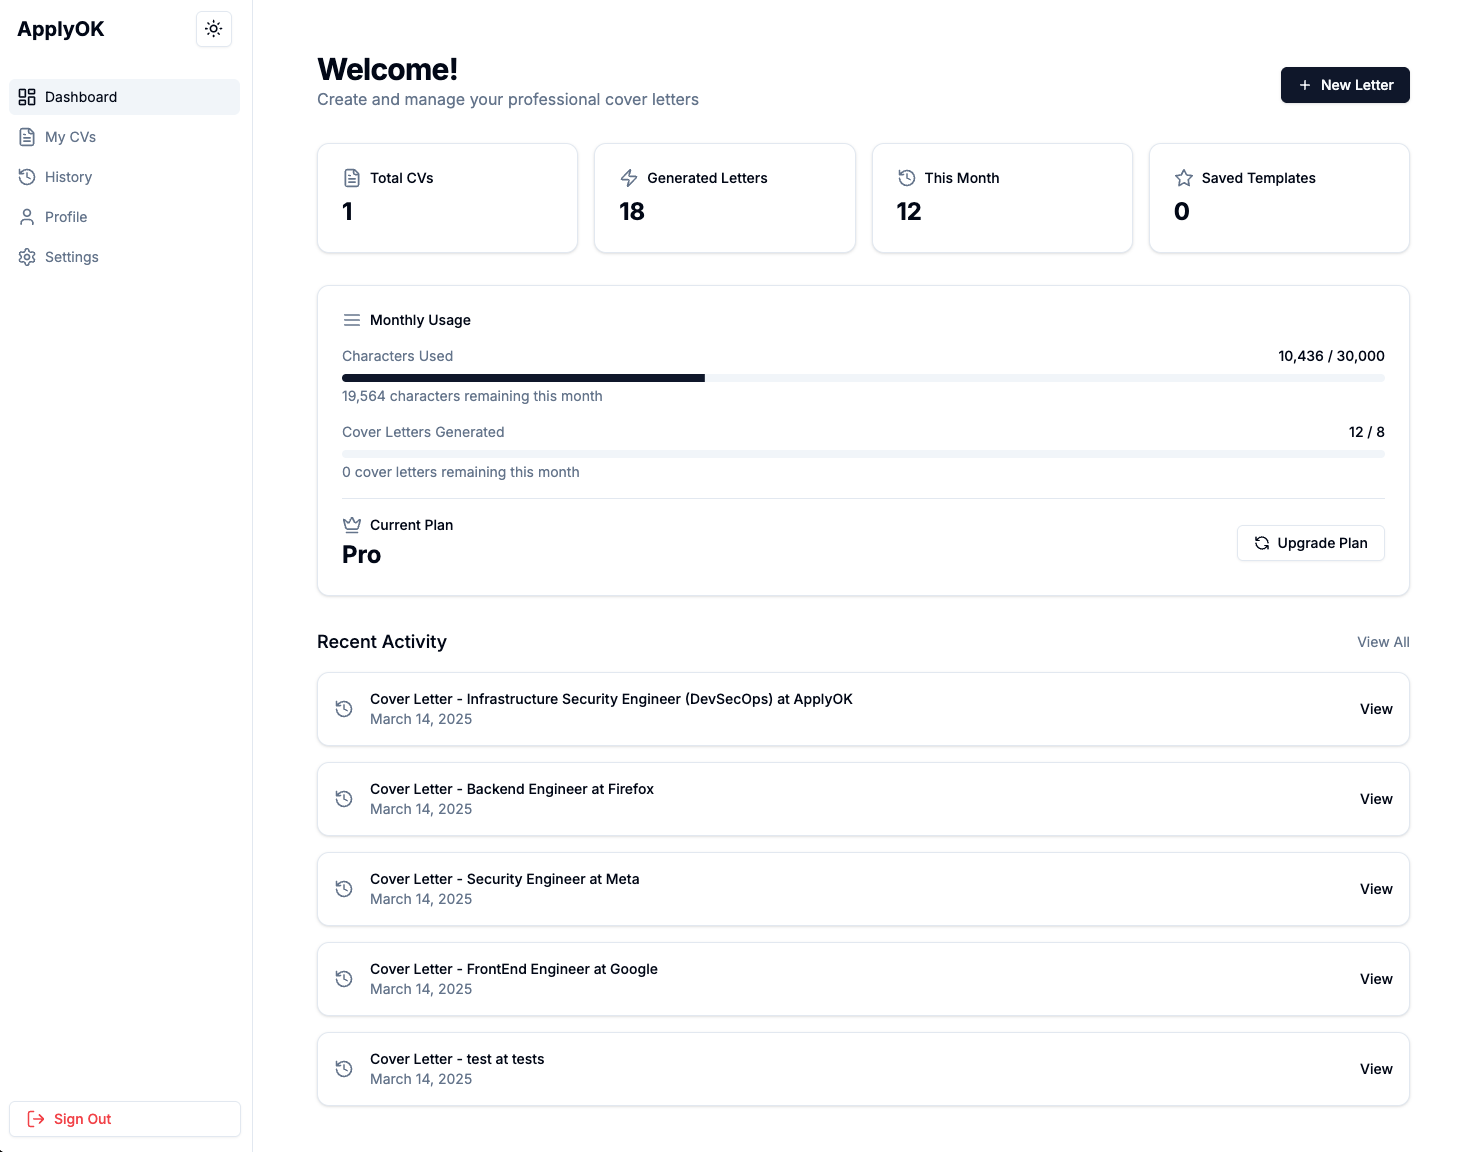The width and height of the screenshot is (1474, 1152).
Task: View the Security Engineer at Meta letter
Action: tap(1376, 889)
